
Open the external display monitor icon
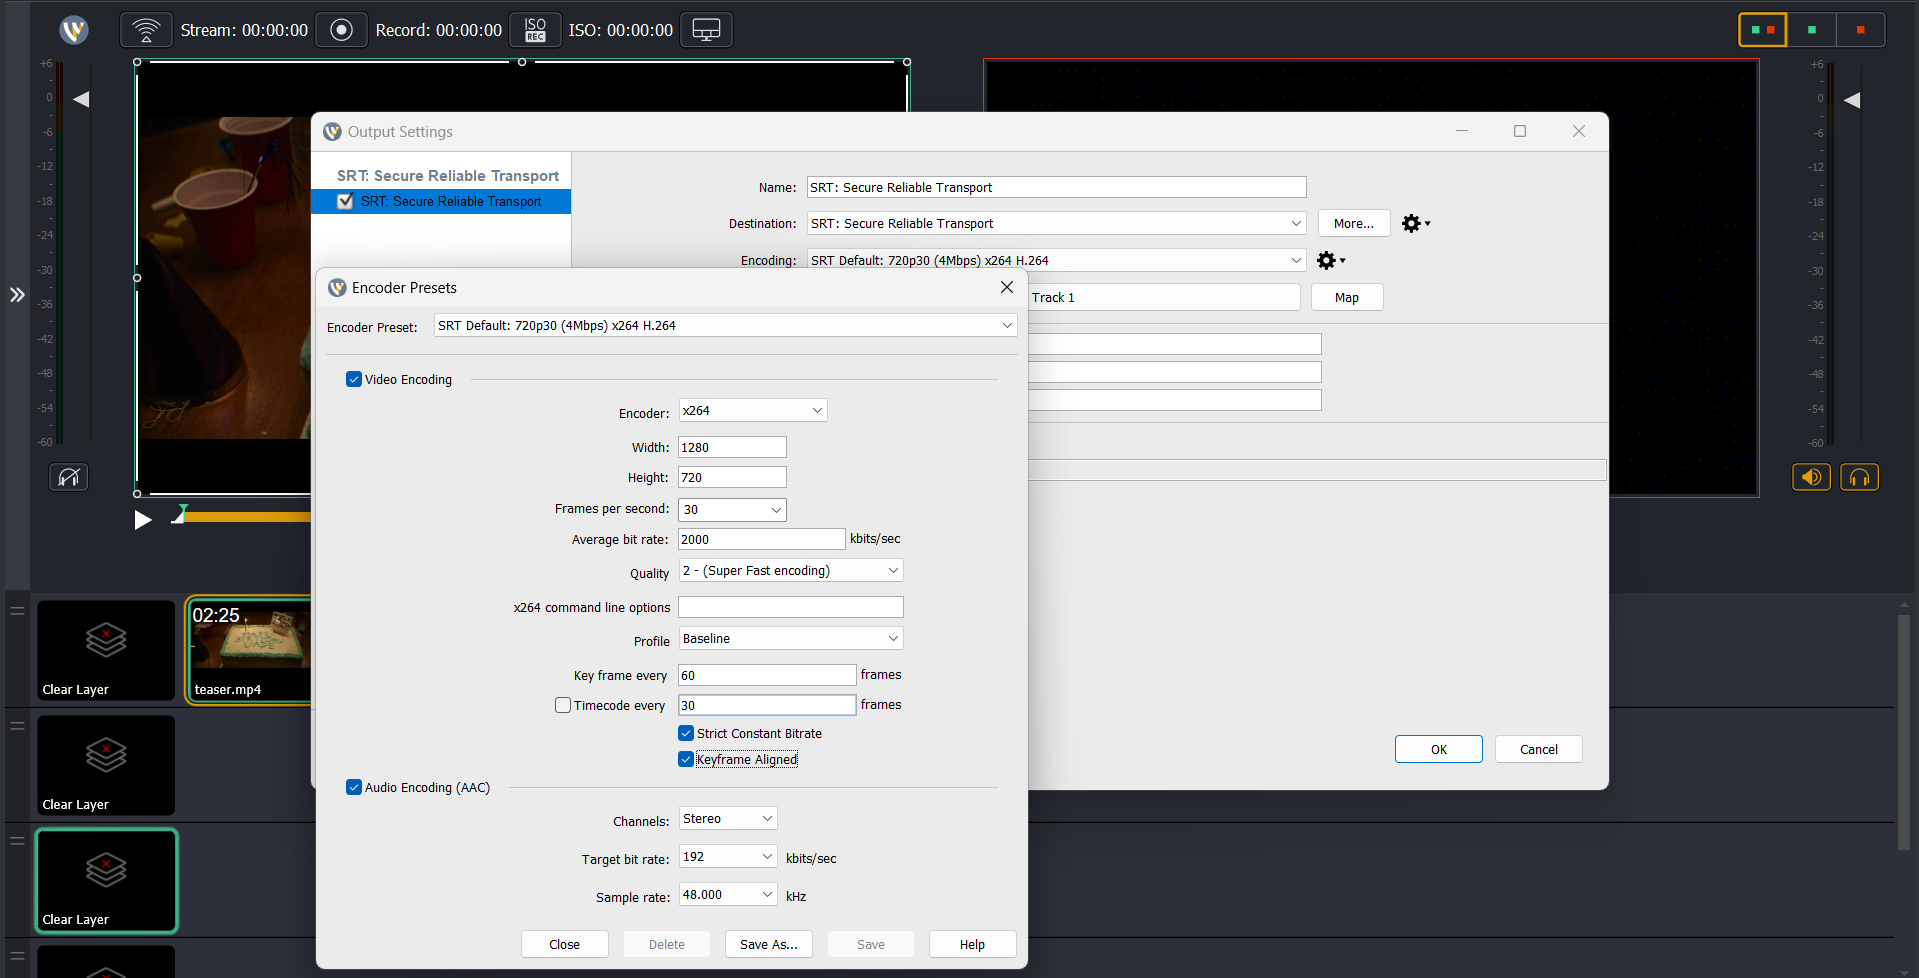coord(706,30)
